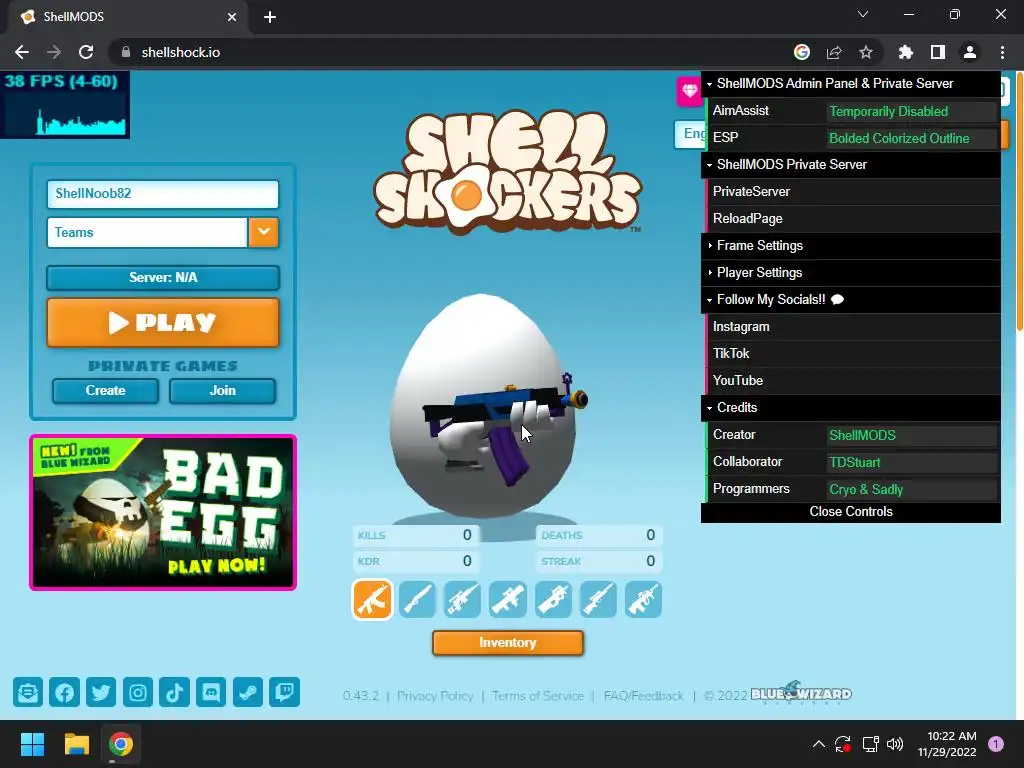Open the Inventory button
Screen dimensions: 1024x768
507,643
